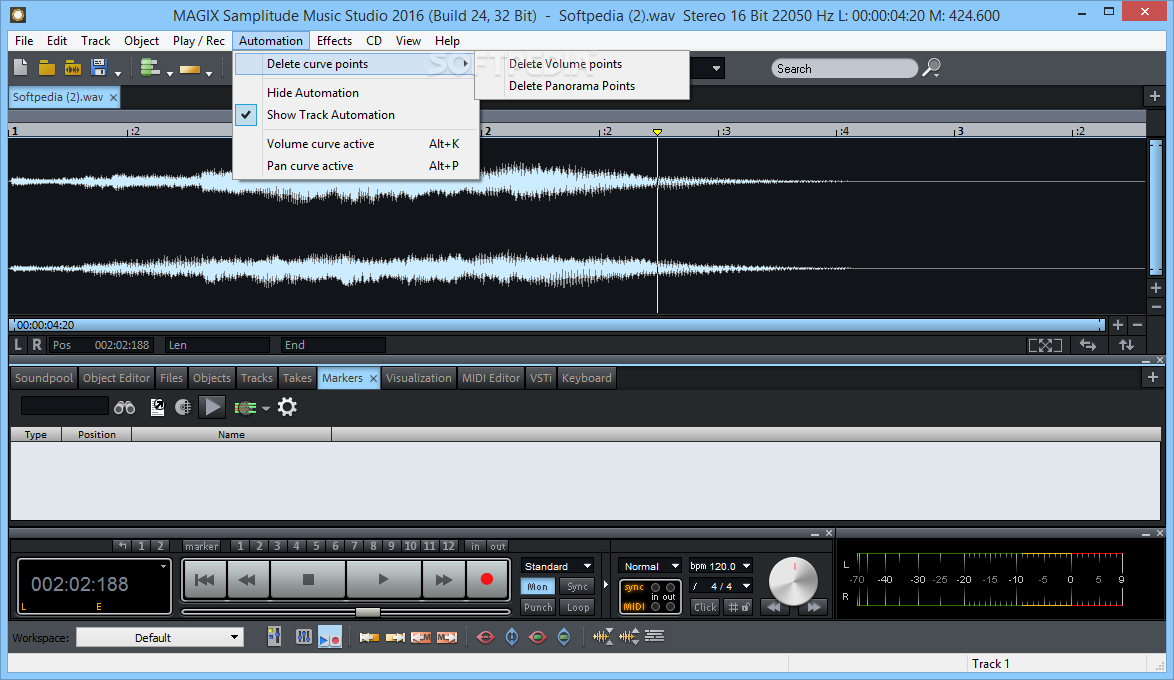The width and height of the screenshot is (1174, 680).
Task: Expand the save icon dropdown arrow
Action: [118, 73]
